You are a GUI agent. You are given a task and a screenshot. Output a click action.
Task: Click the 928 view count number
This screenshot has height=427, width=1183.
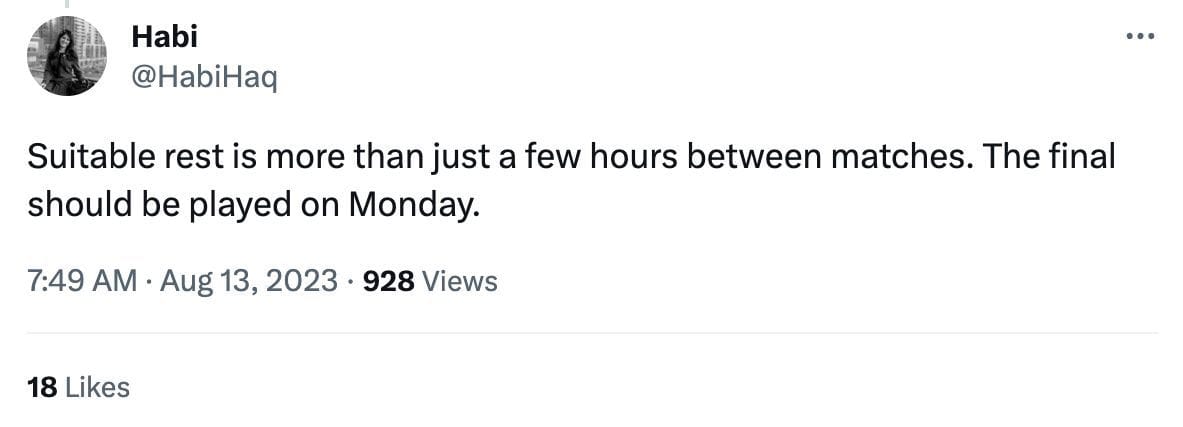(388, 281)
